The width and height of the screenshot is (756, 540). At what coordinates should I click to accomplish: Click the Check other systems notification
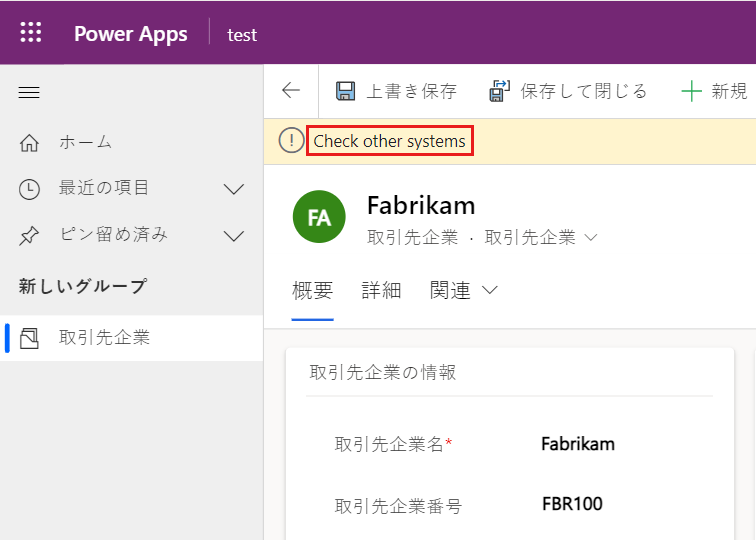click(389, 141)
